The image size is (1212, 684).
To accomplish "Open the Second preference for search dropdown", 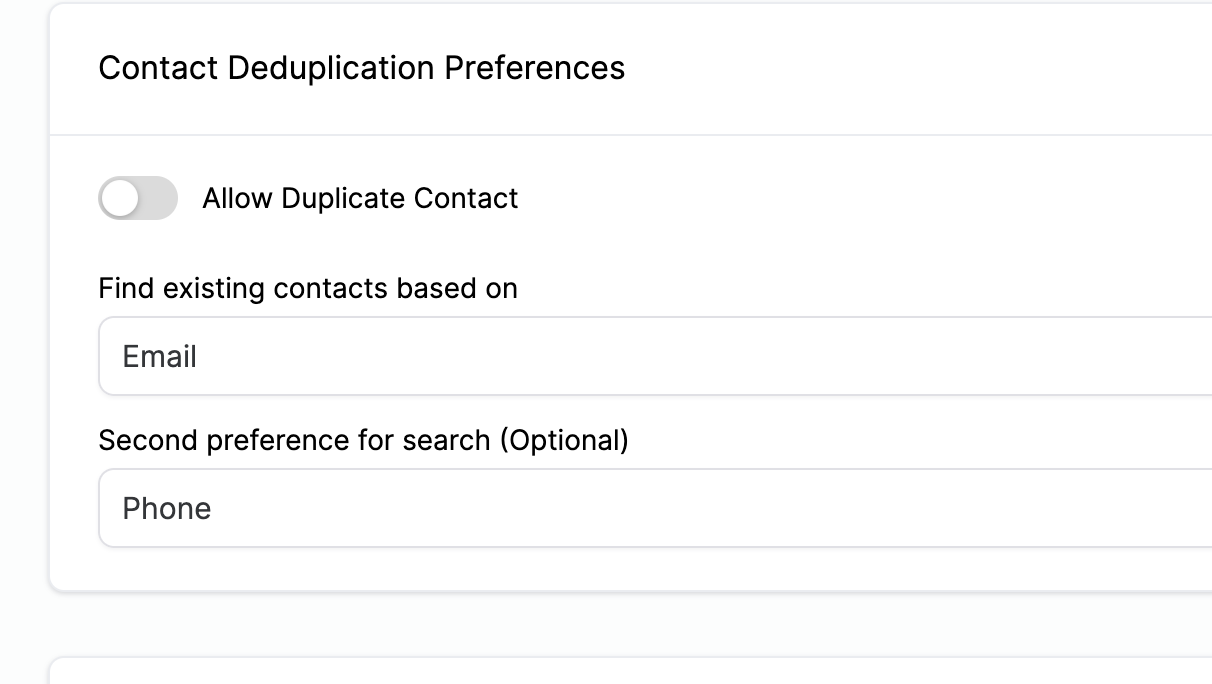I will point(655,508).
